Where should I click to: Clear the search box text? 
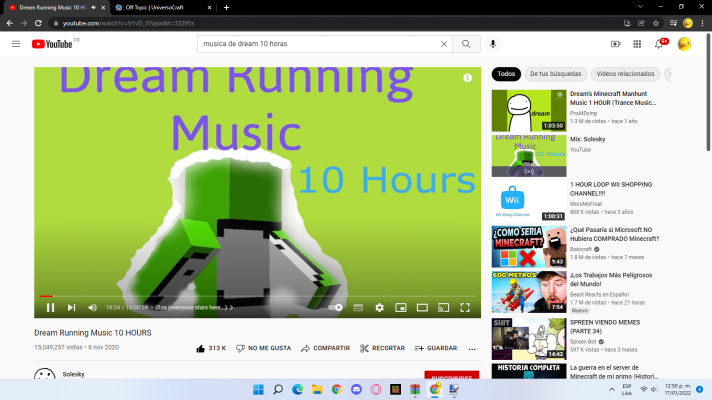pos(444,44)
